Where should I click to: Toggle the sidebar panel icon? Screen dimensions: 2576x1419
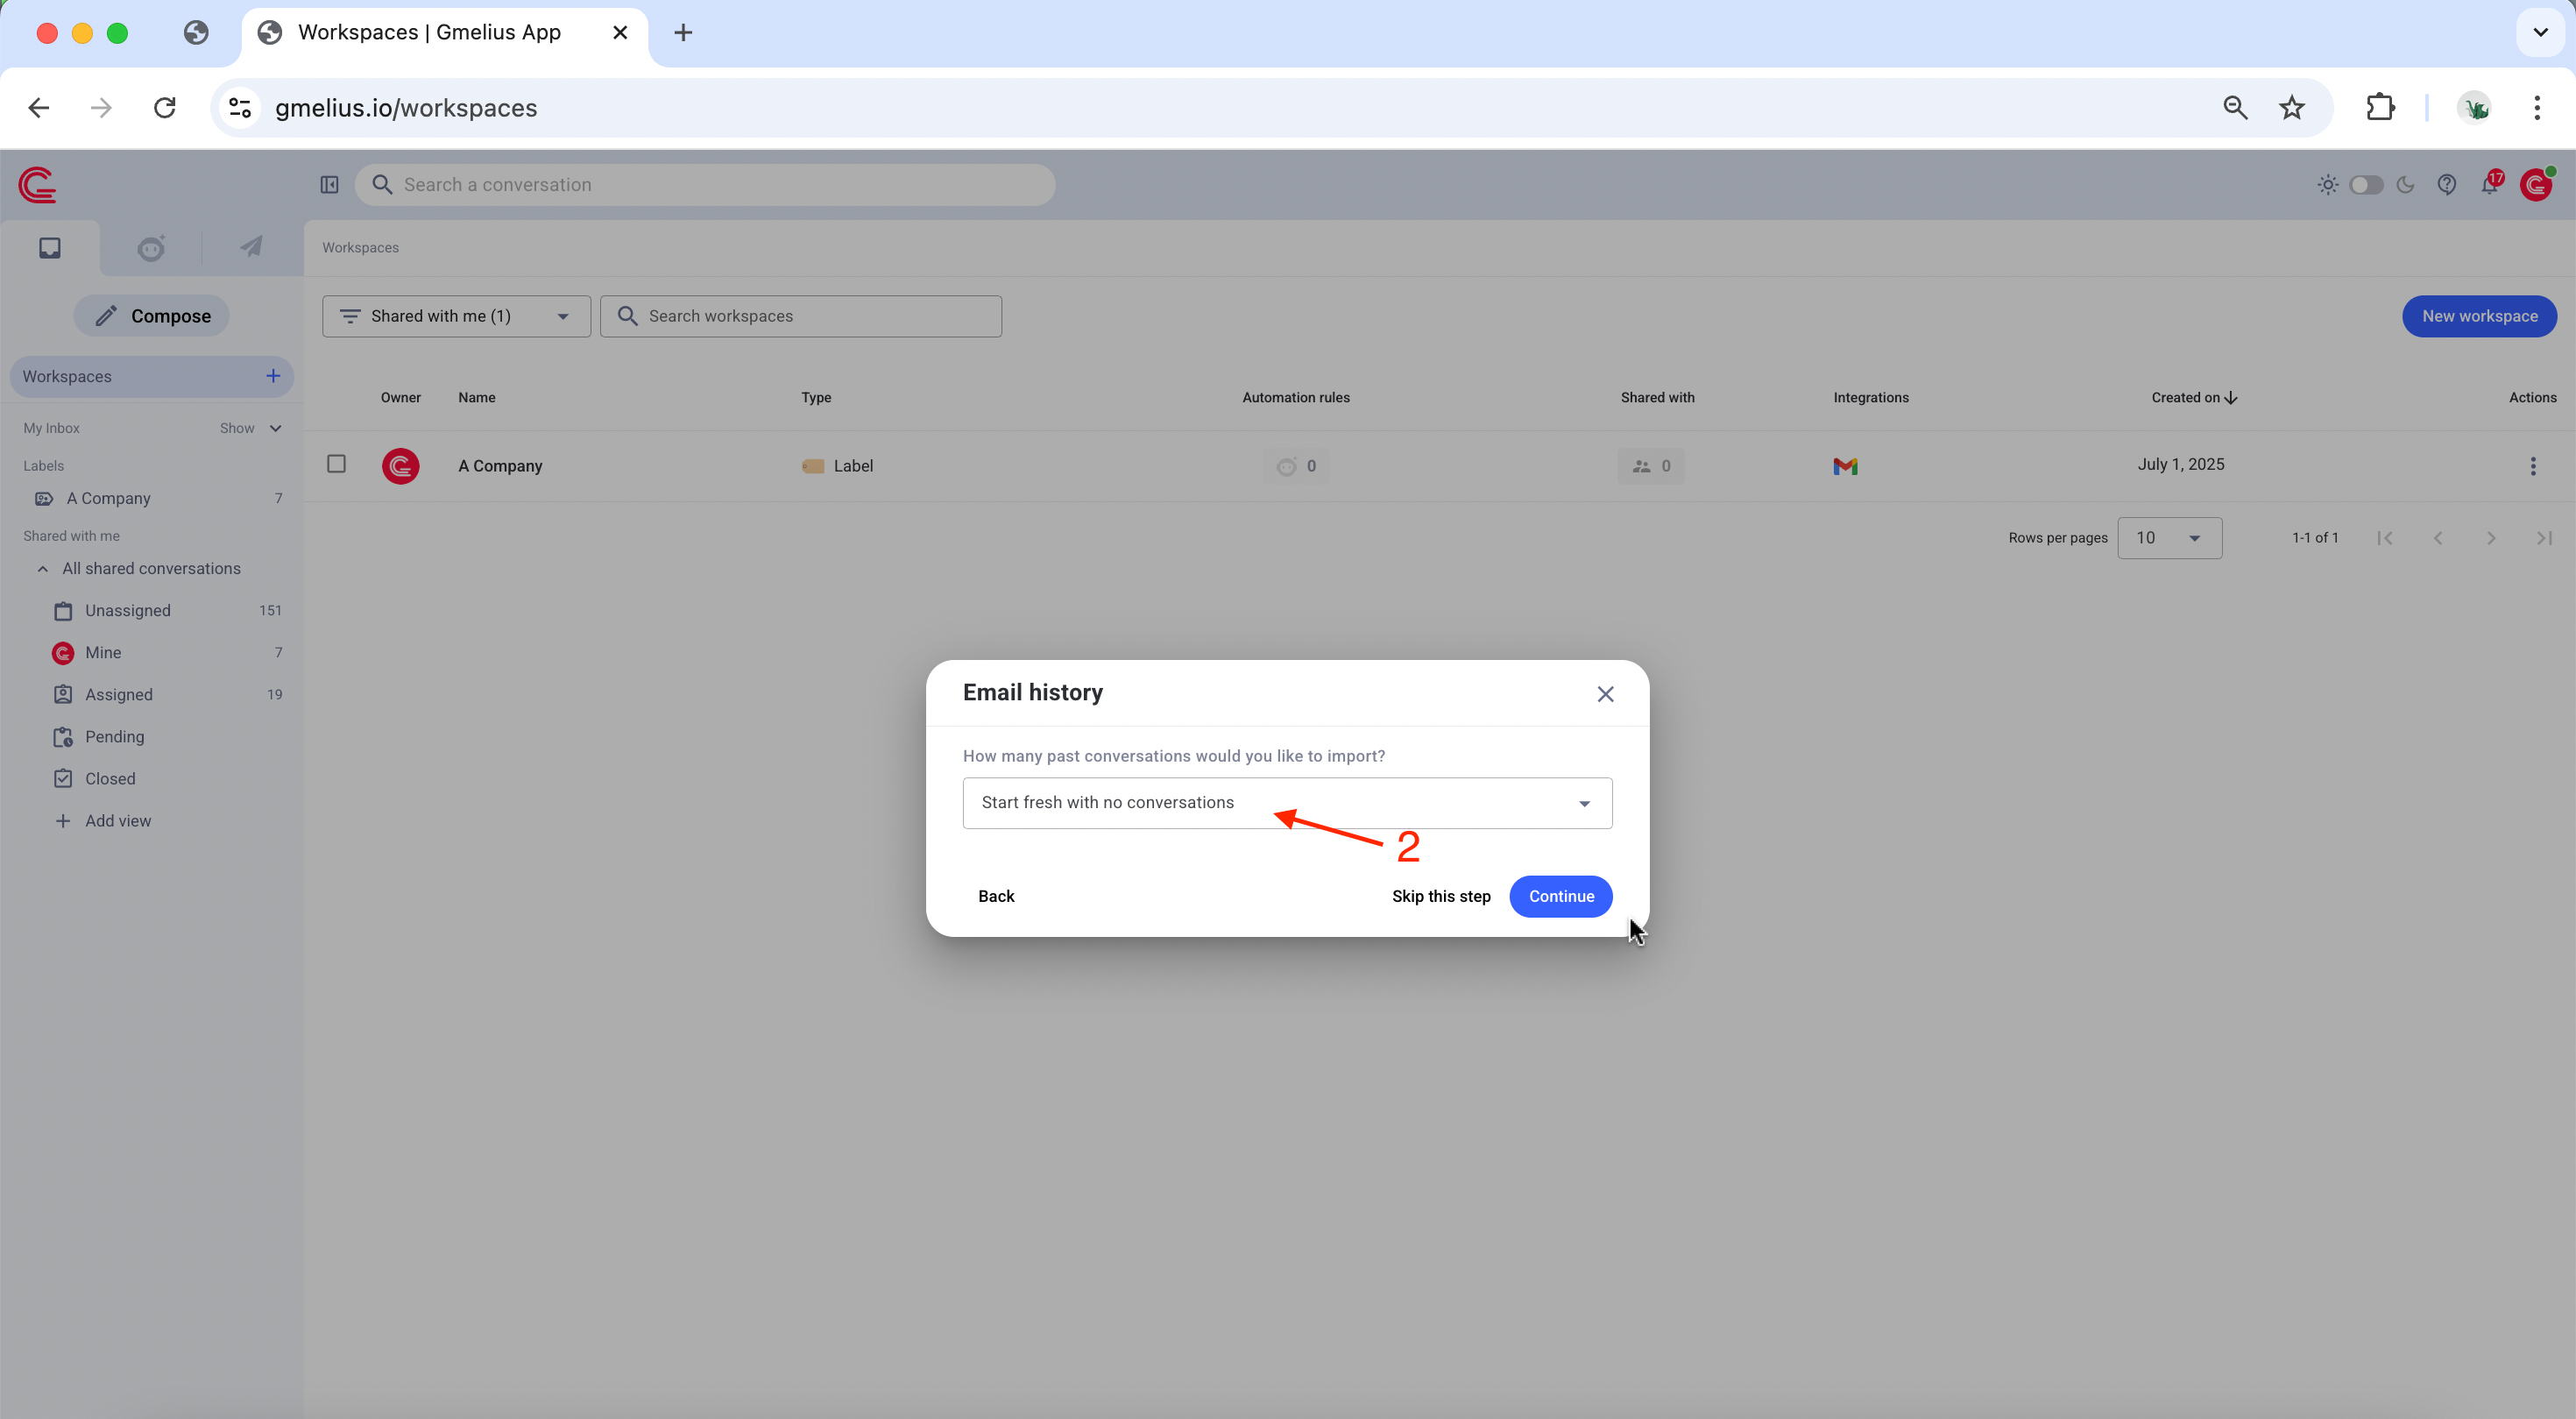pos(329,185)
